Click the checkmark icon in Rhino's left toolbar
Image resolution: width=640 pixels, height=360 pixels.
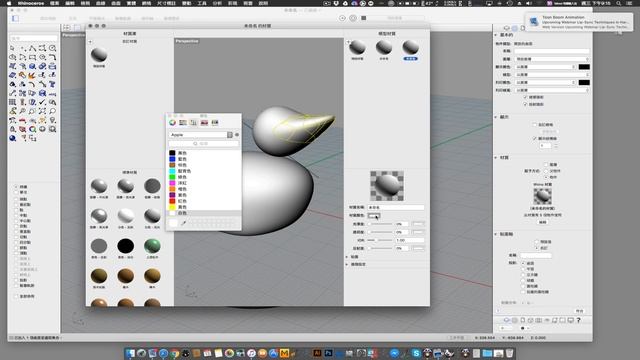pyautogui.click(x=42, y=102)
